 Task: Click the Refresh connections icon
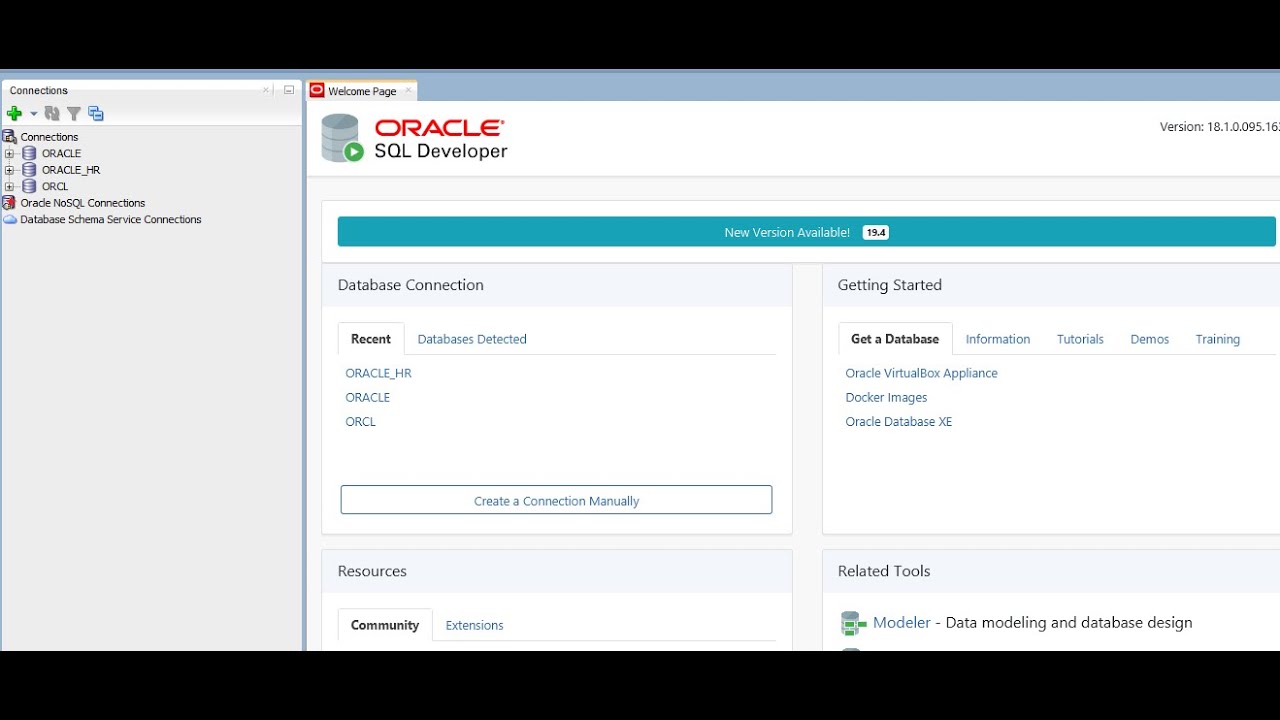point(52,114)
